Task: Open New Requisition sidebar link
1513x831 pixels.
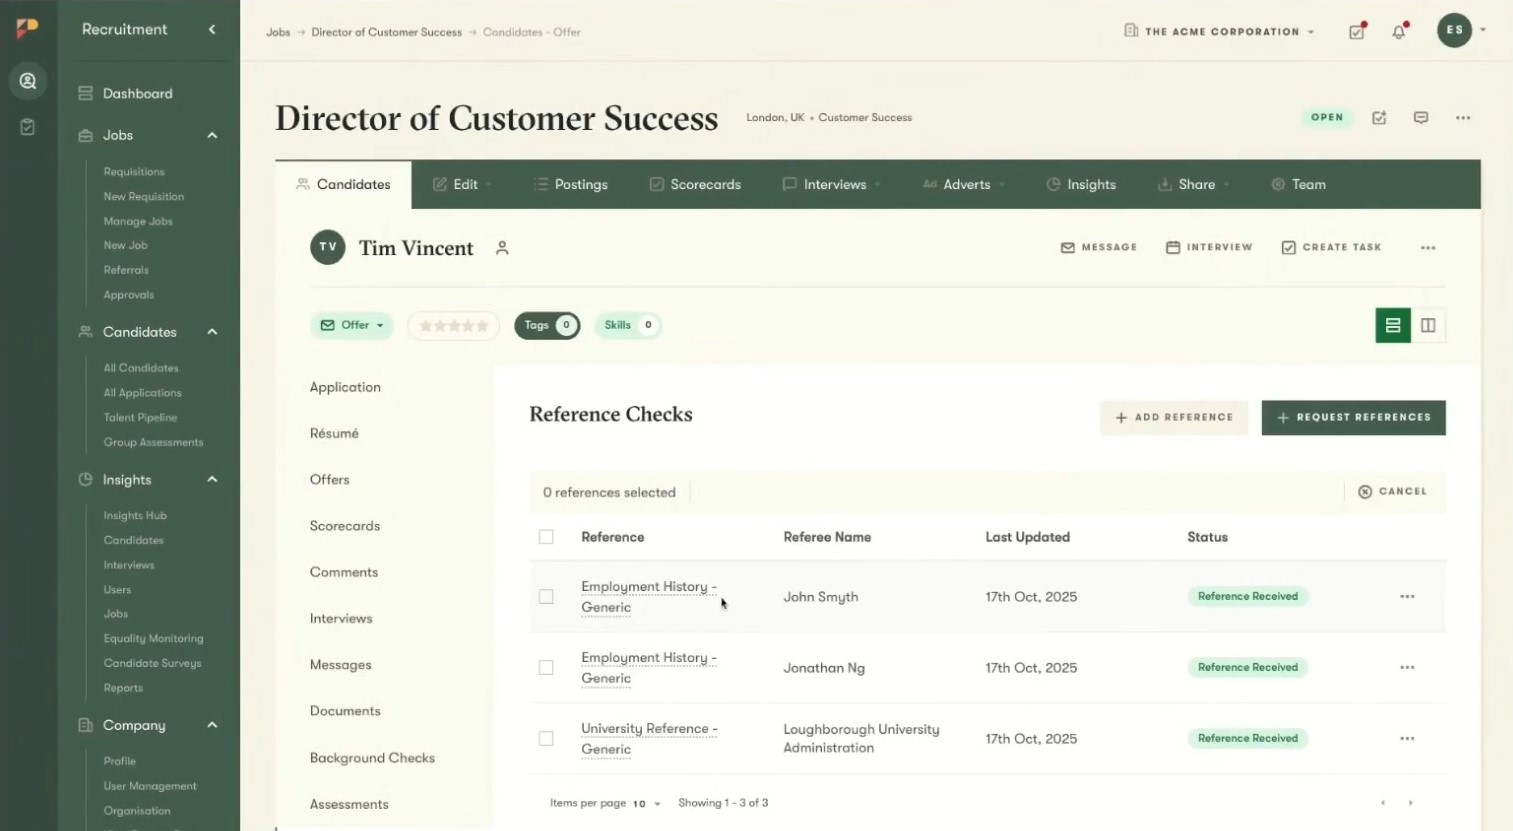Action: (x=143, y=197)
